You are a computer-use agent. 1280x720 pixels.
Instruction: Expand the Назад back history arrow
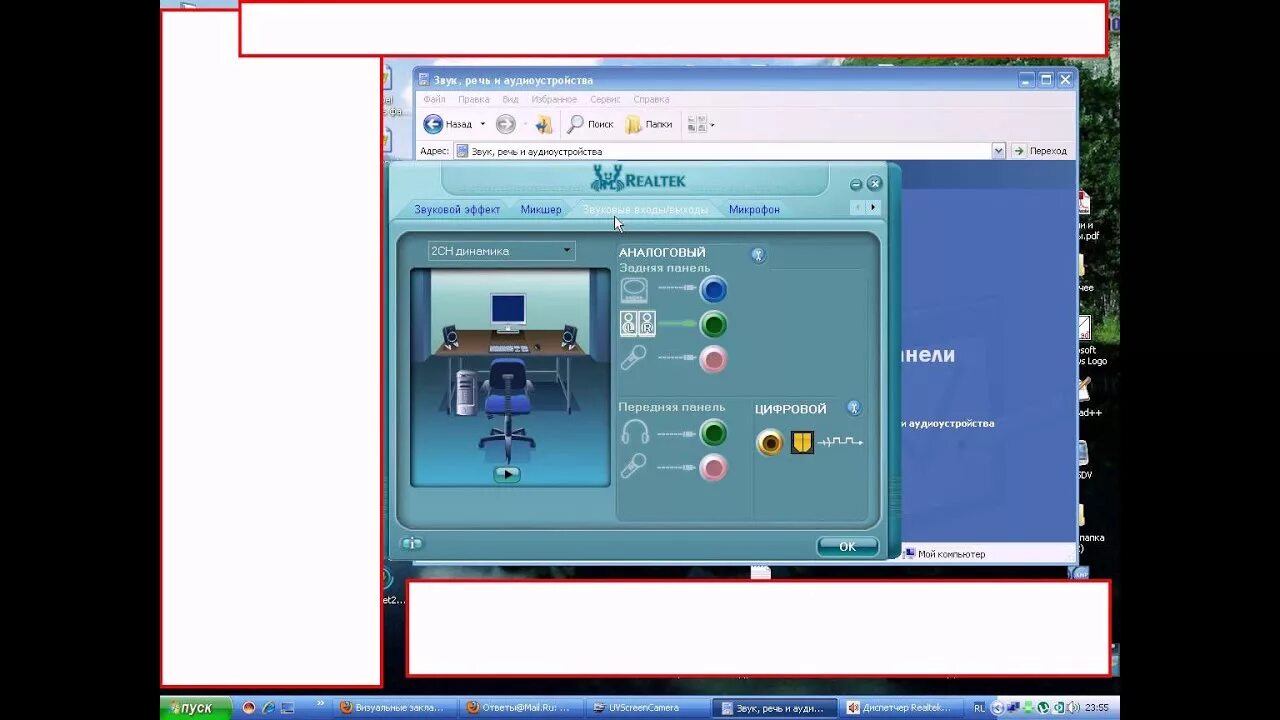pyautogui.click(x=482, y=124)
